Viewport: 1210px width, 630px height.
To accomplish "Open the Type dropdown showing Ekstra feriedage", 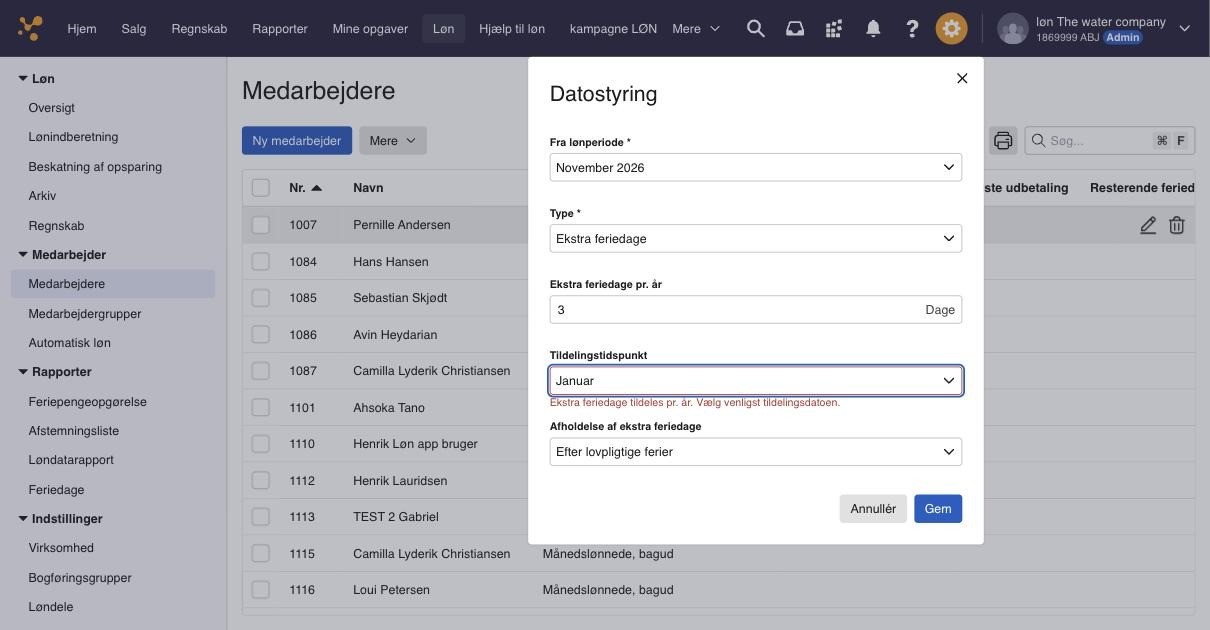I will pos(756,238).
